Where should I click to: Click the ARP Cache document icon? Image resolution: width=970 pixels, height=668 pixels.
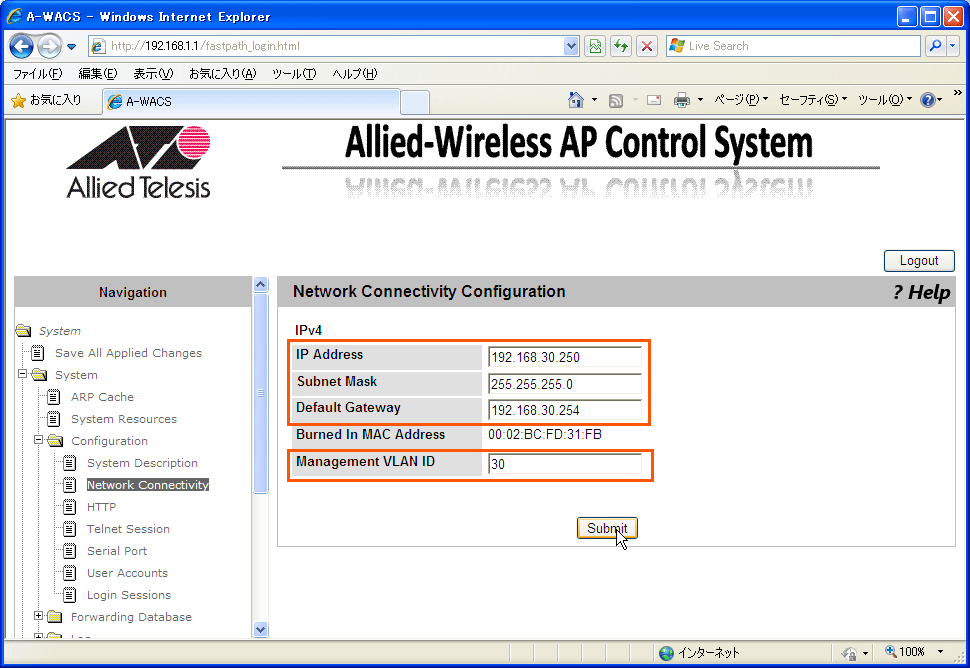tap(54, 396)
